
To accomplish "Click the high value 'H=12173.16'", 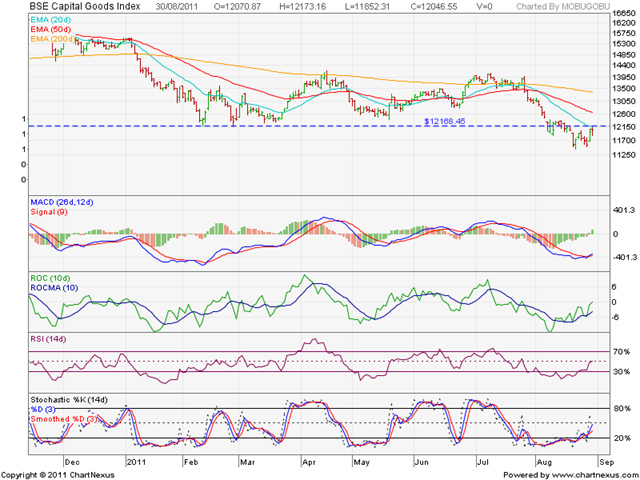I will coord(303,6).
